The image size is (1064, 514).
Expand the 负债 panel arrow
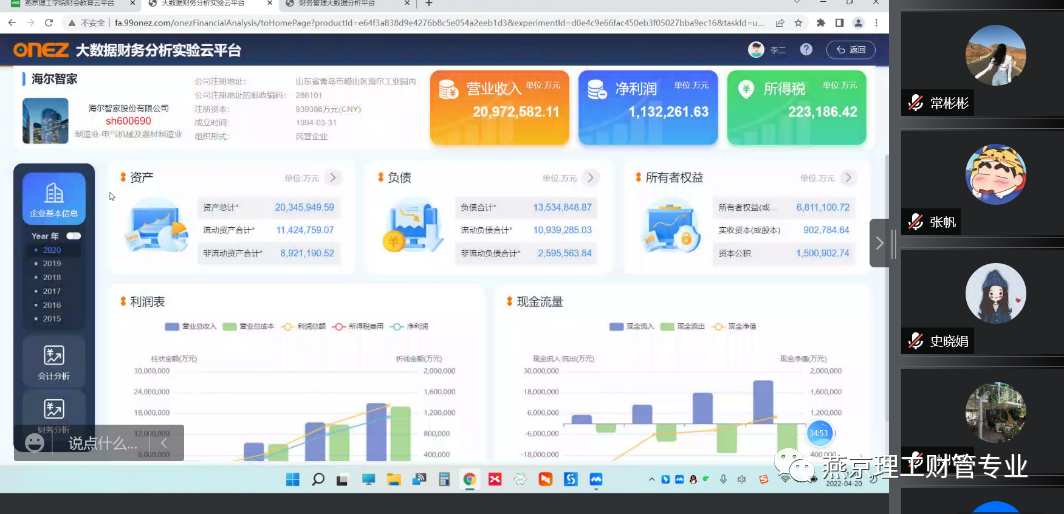coord(591,178)
